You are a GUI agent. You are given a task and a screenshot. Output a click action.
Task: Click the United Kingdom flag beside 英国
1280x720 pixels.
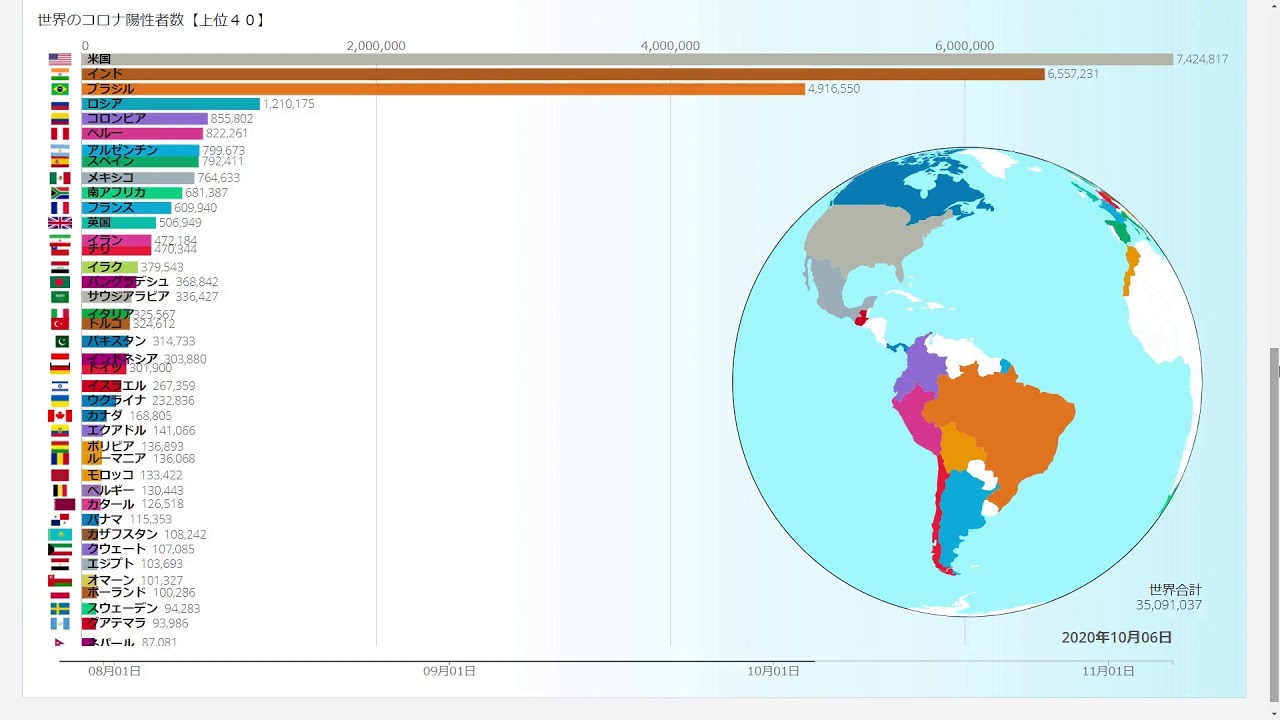pyautogui.click(x=60, y=223)
